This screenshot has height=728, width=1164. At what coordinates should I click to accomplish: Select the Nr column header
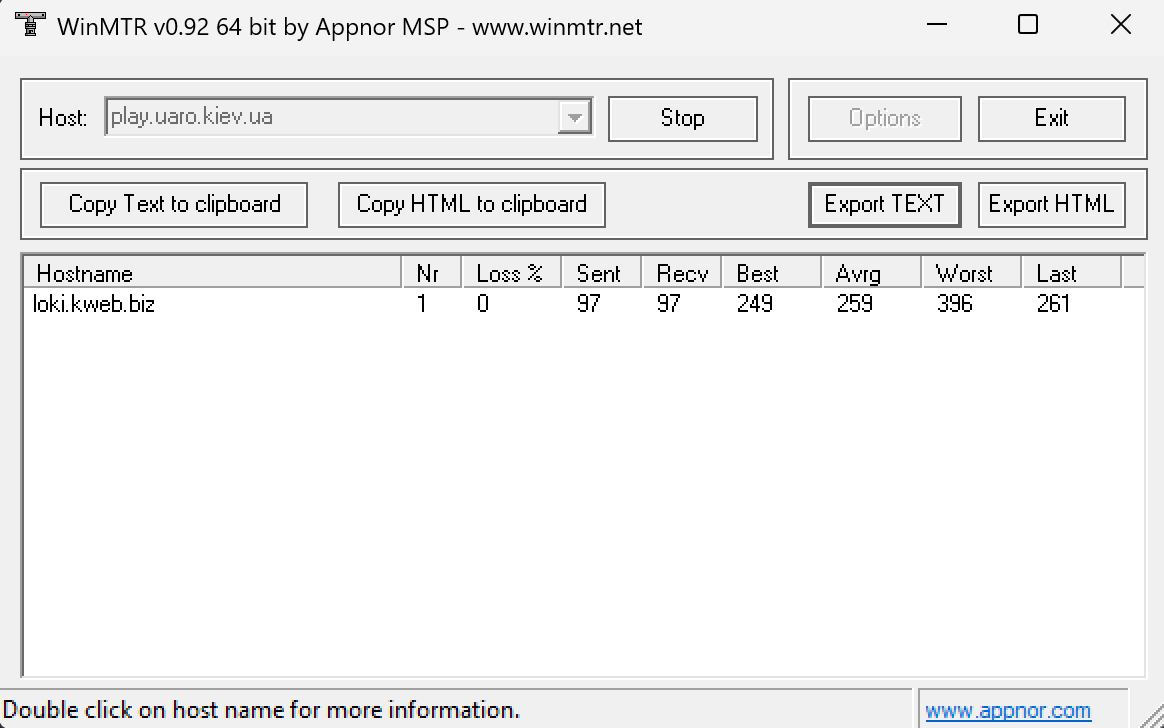click(x=431, y=273)
